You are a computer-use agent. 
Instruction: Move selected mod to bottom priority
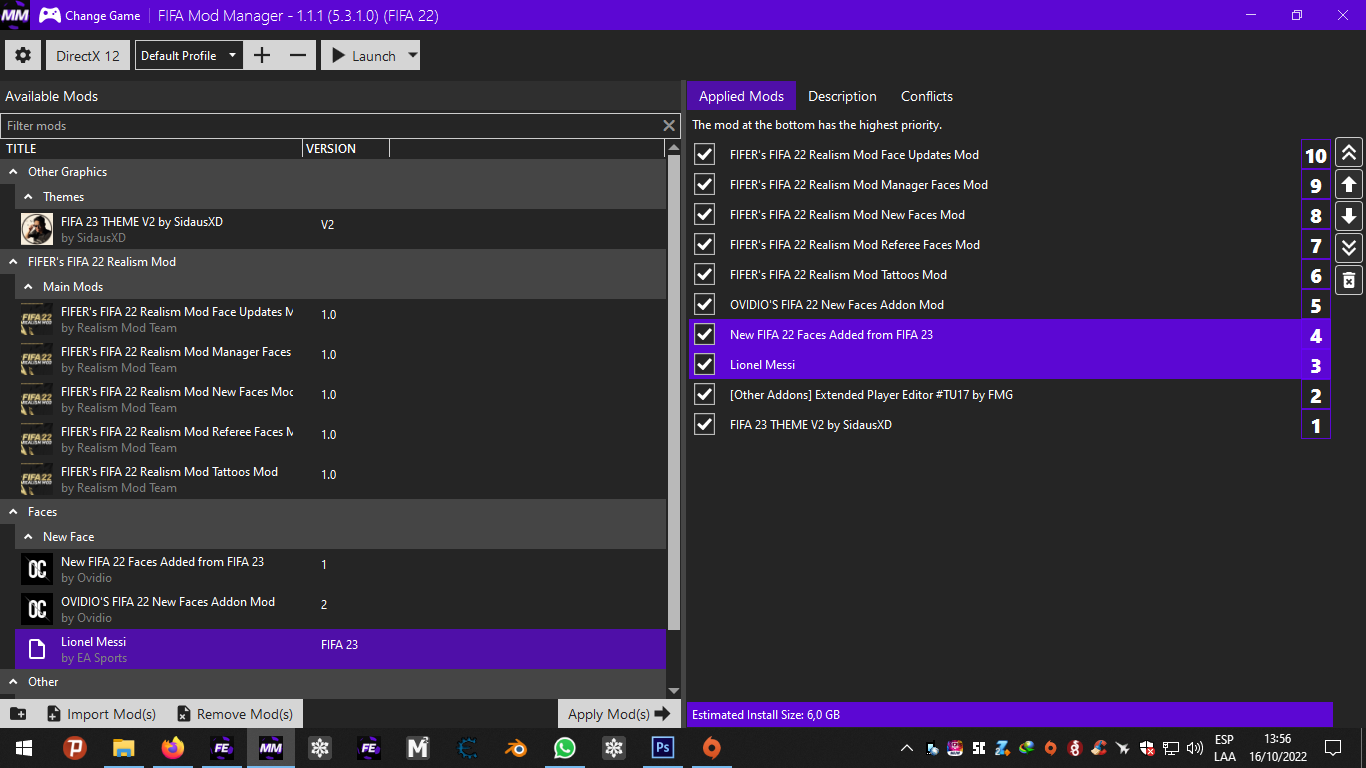[x=1349, y=248]
